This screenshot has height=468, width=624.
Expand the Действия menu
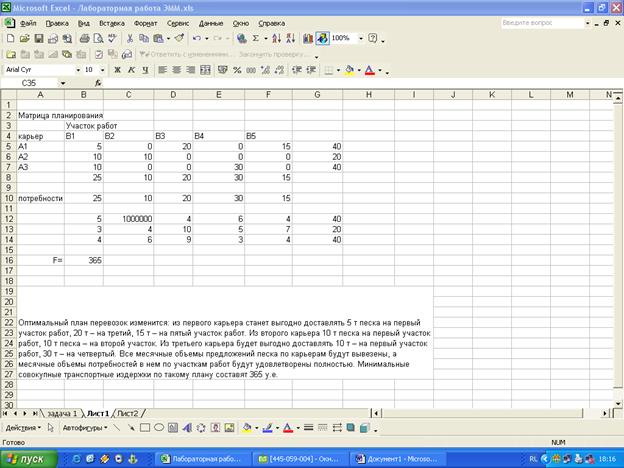[x=23, y=428]
